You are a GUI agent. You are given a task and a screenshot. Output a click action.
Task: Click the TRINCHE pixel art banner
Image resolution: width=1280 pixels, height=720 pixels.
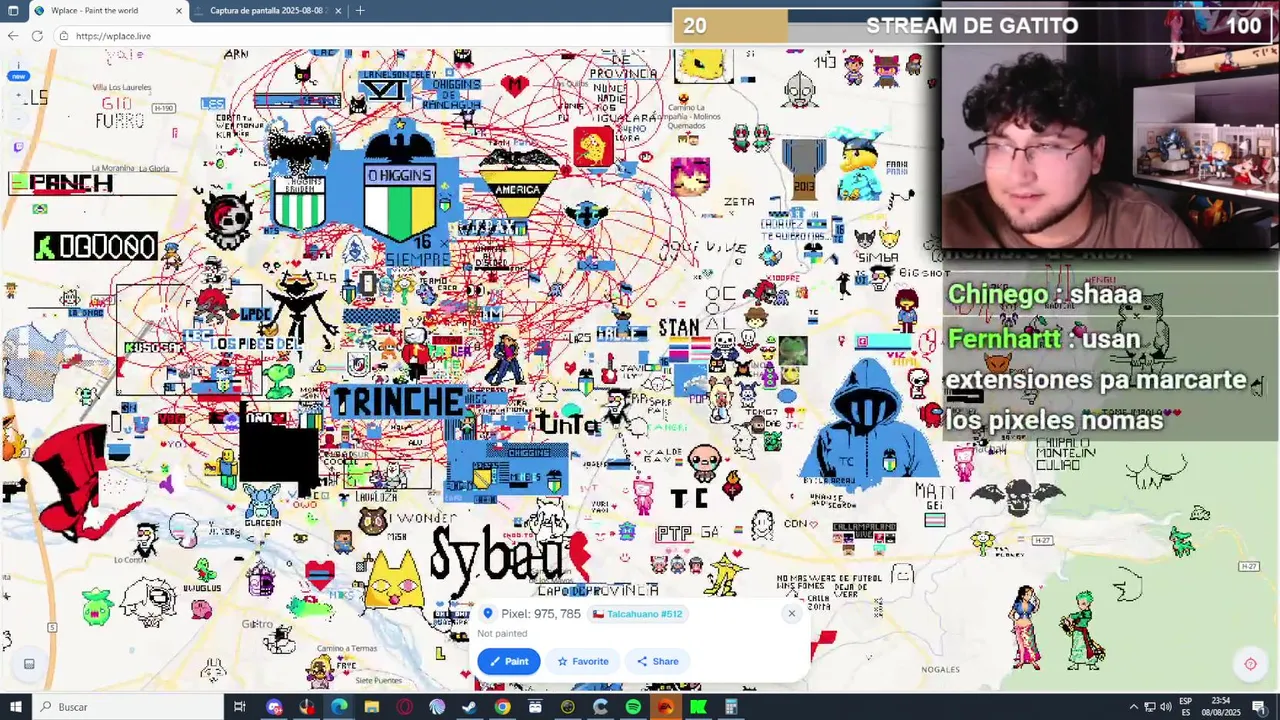[x=398, y=402]
